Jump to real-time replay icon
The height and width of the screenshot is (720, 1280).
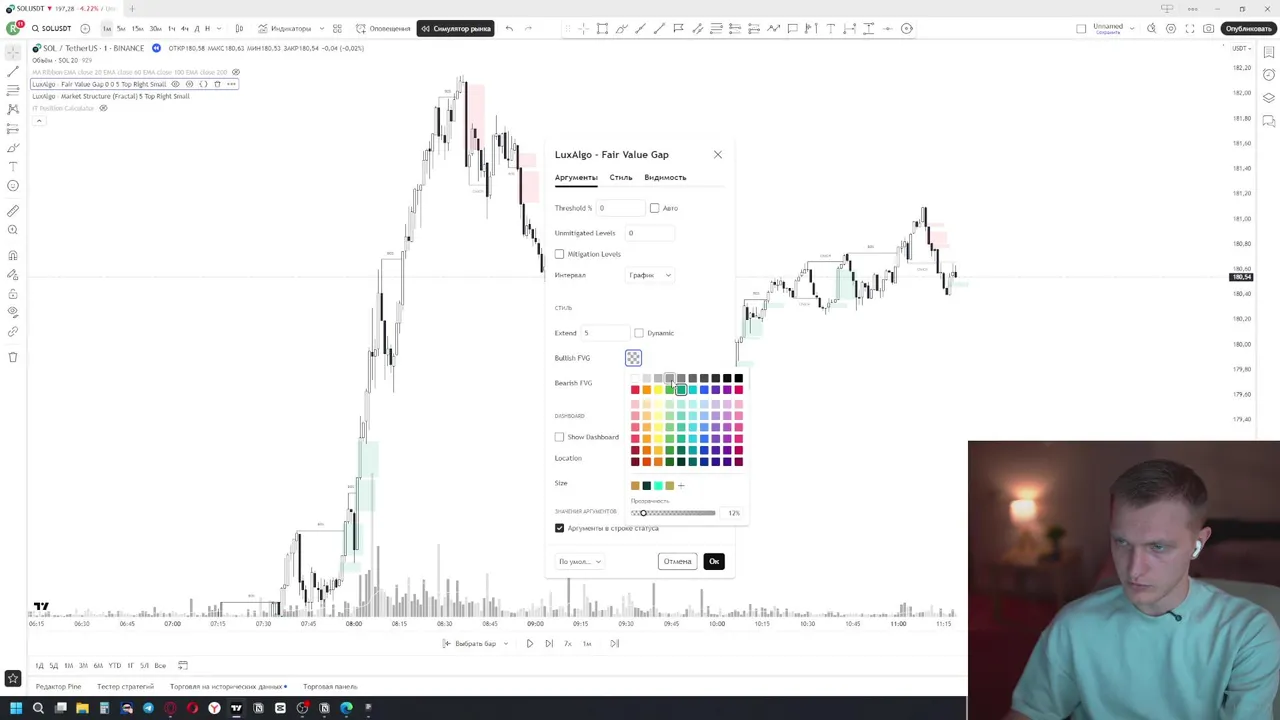[x=614, y=643]
